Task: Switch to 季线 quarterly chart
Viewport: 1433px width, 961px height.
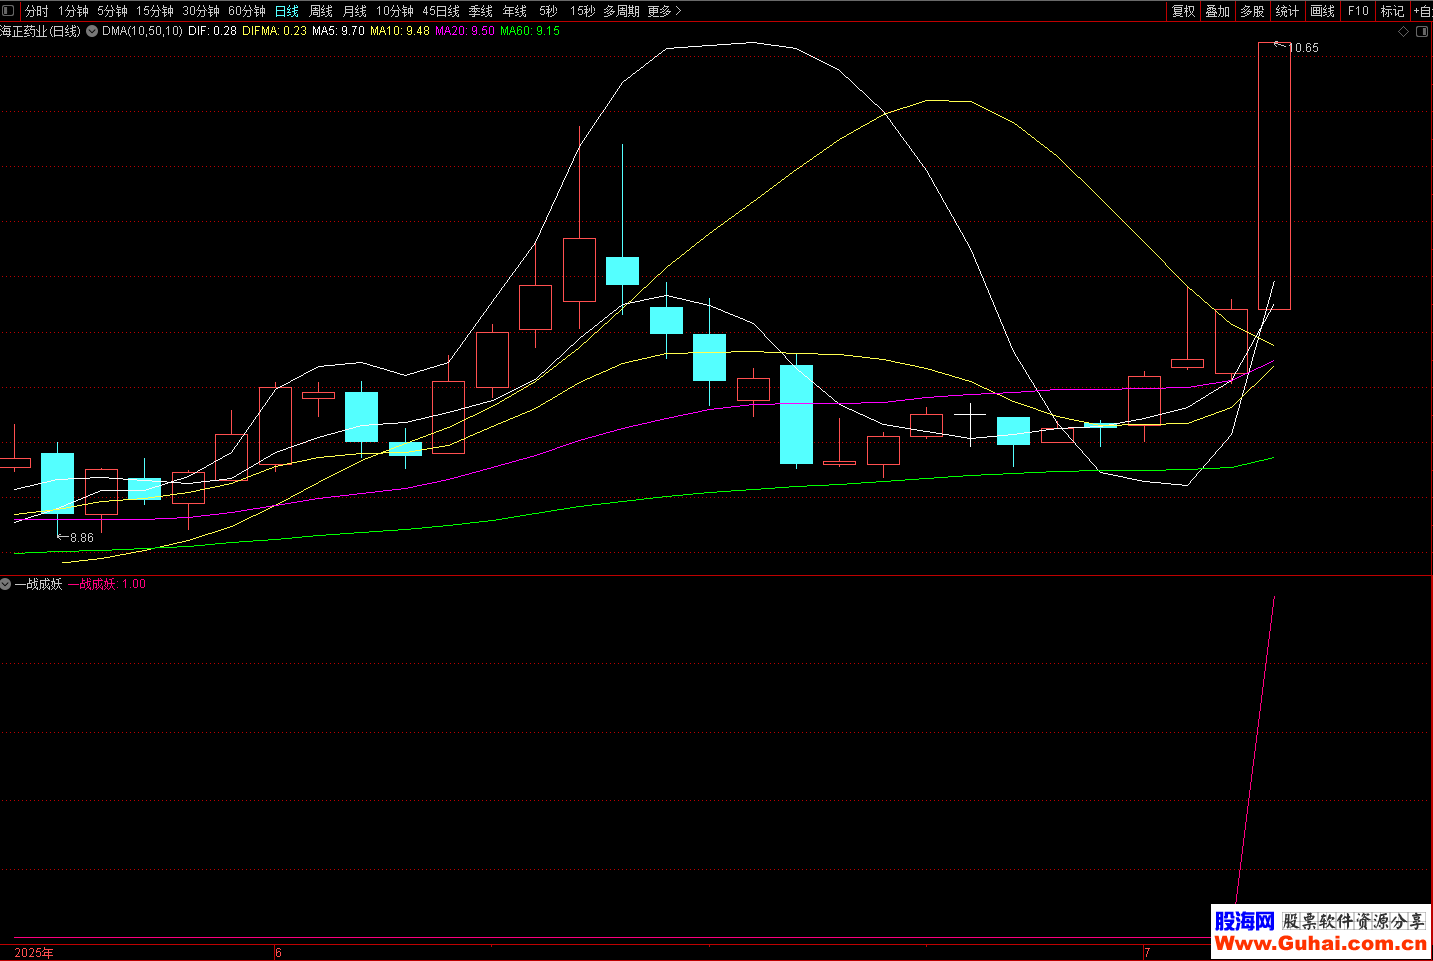Action: click(481, 11)
